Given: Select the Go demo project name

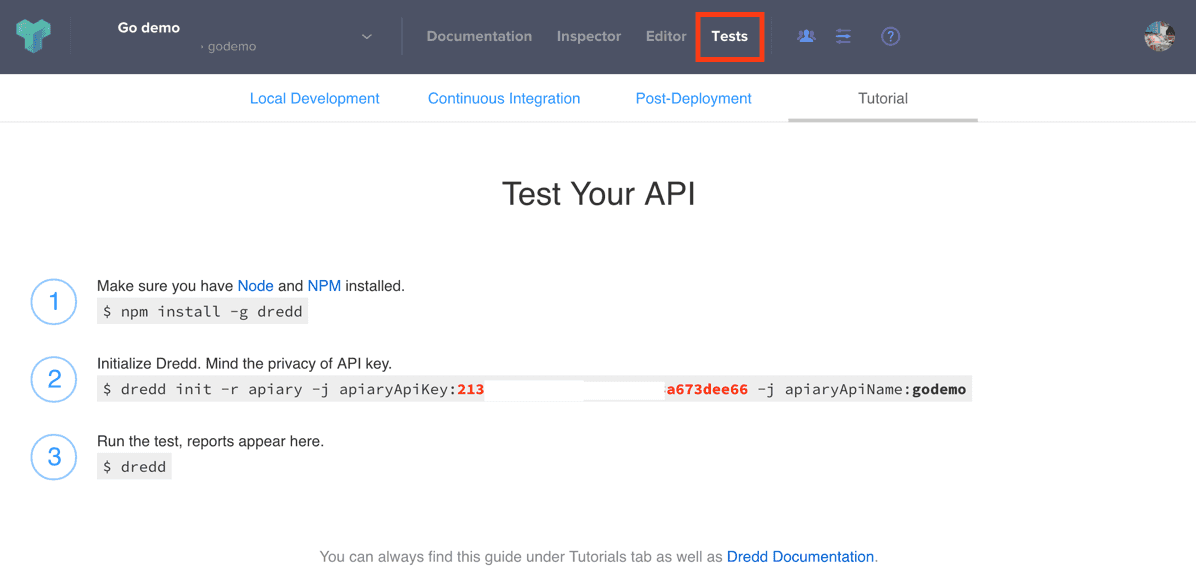Looking at the screenshot, I should pyautogui.click(x=149, y=28).
